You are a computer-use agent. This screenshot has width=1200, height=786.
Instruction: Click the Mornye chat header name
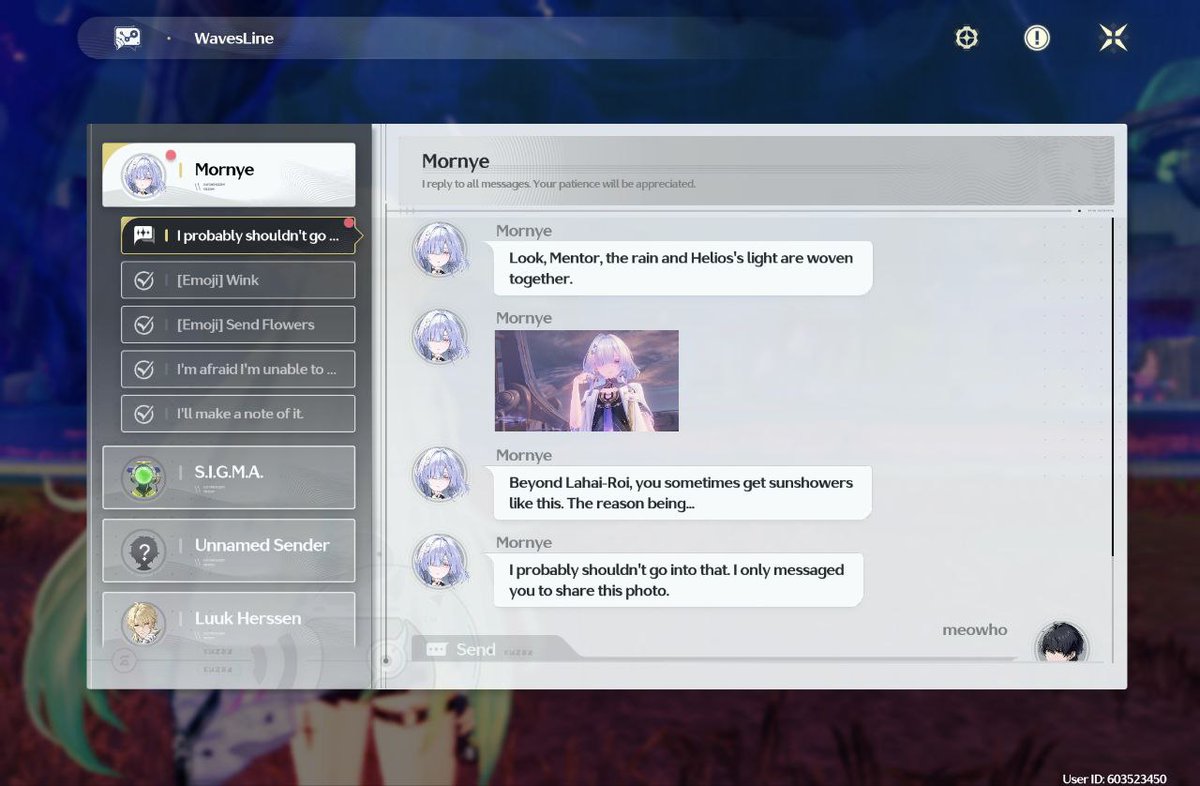coord(455,161)
